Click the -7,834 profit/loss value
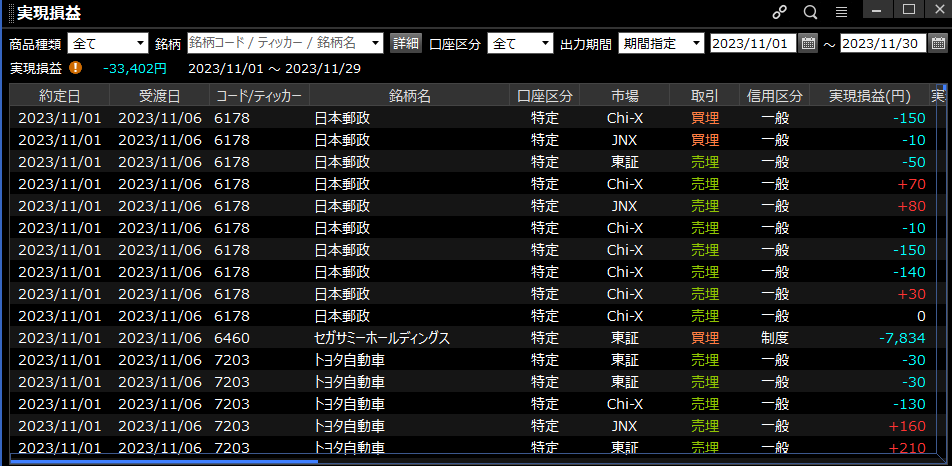This screenshot has height=466, width=952. tap(902, 338)
